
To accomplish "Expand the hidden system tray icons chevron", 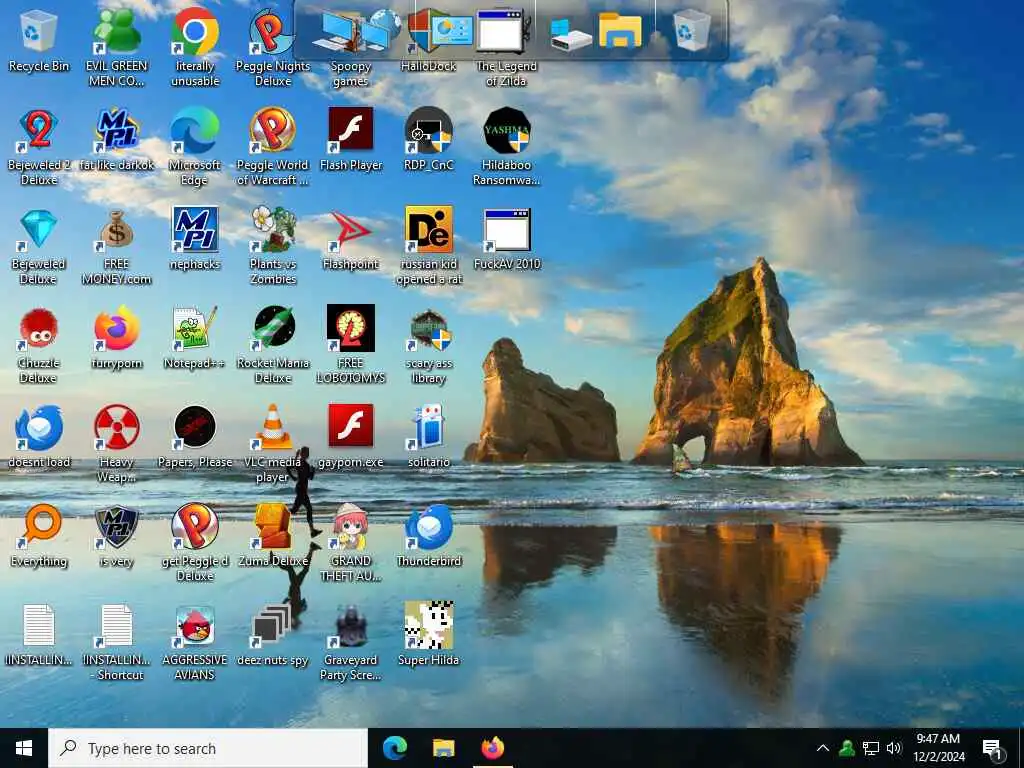I will point(823,748).
